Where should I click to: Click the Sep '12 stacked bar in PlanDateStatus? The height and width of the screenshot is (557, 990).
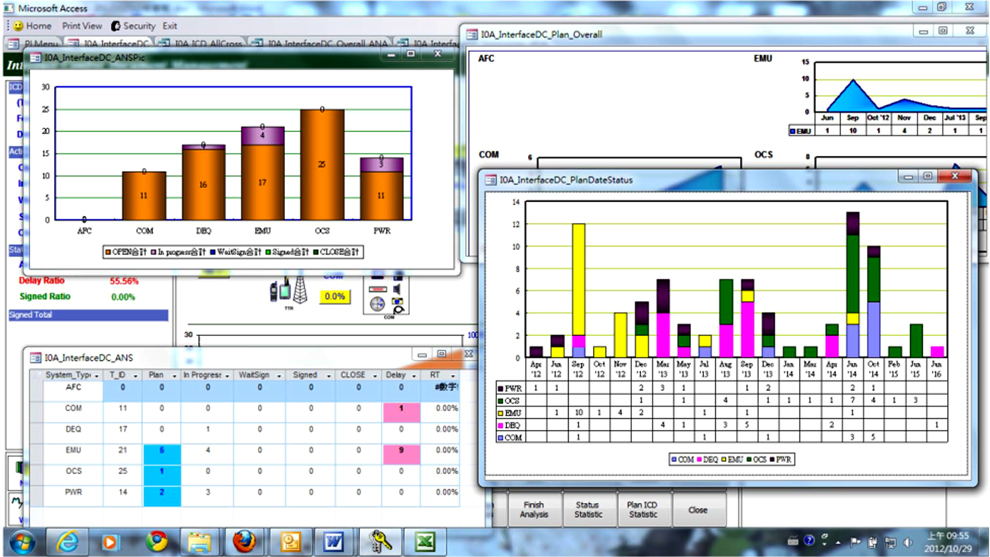tap(578, 290)
